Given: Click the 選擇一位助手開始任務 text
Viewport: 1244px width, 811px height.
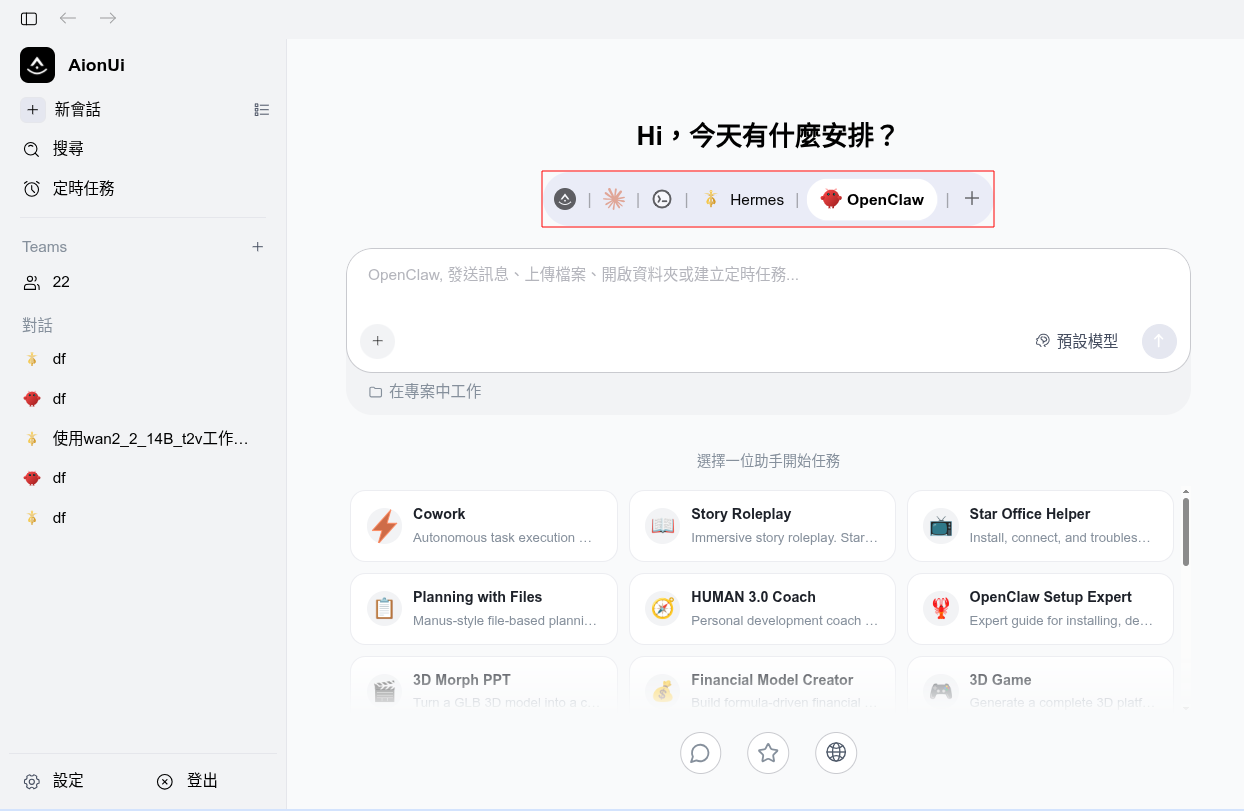Looking at the screenshot, I should coord(768,461).
